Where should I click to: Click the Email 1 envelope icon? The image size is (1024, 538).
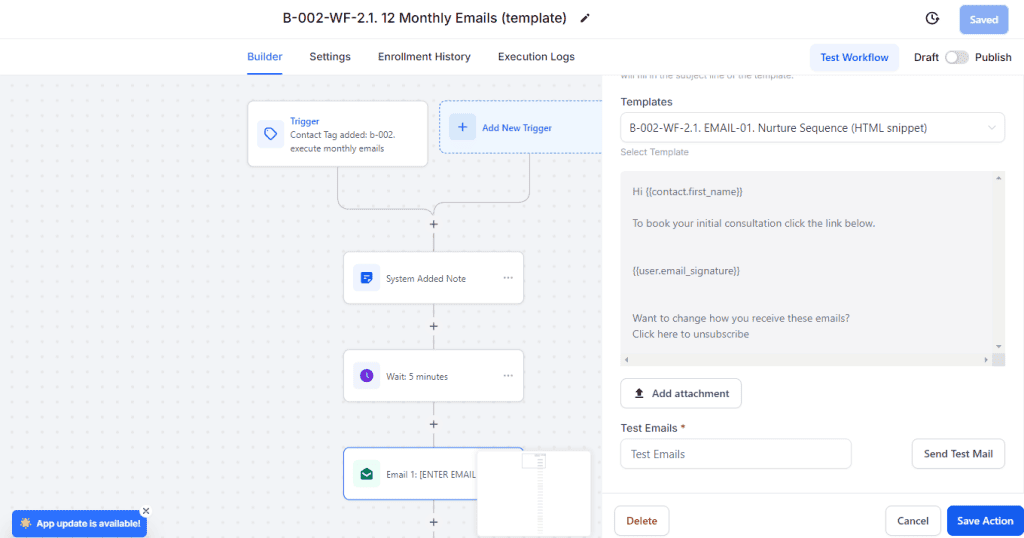[x=366, y=474]
